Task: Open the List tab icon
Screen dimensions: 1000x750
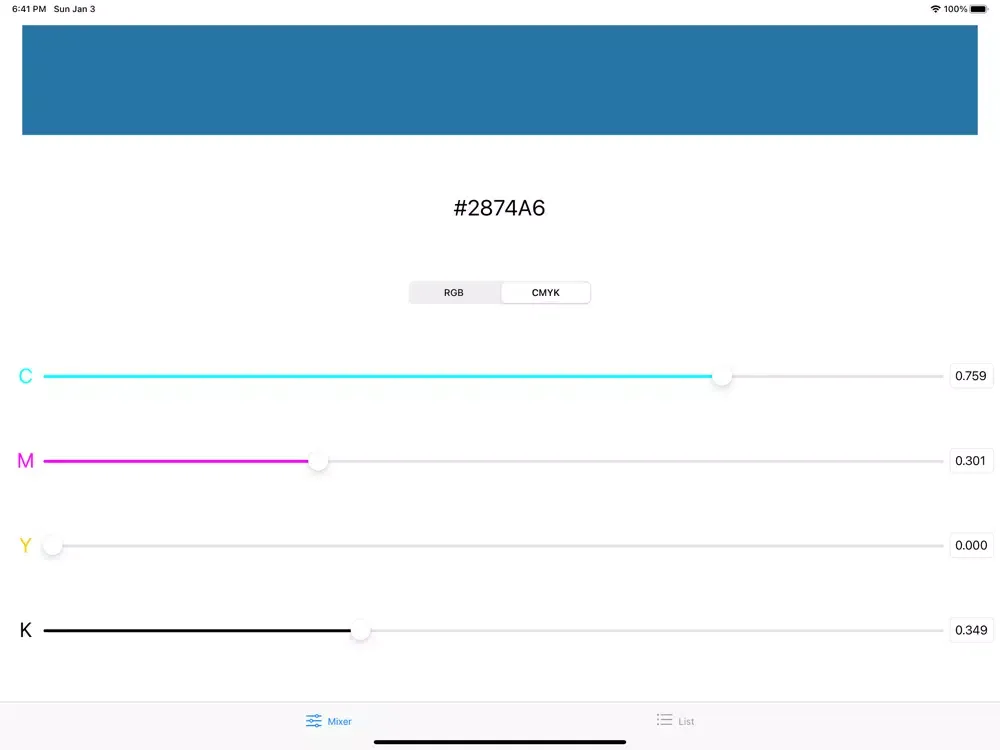Action: (x=664, y=720)
